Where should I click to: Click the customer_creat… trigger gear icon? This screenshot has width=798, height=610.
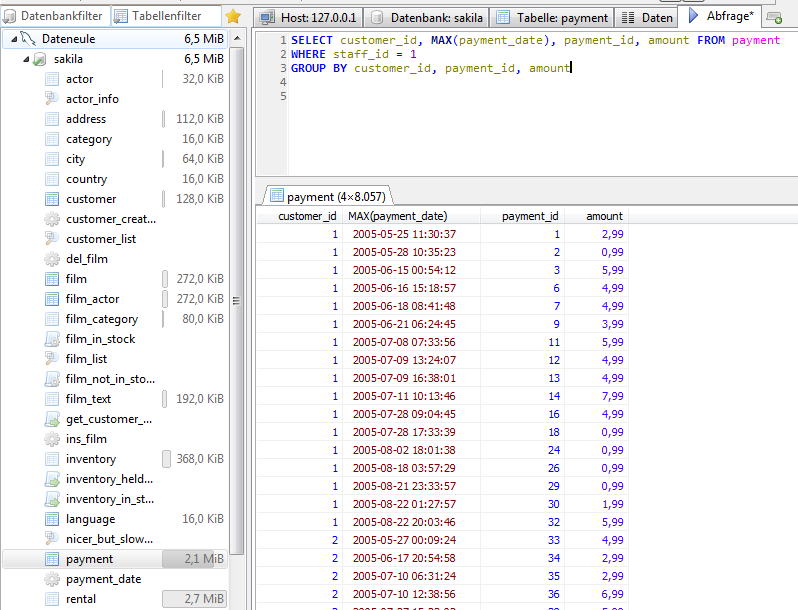tap(52, 219)
